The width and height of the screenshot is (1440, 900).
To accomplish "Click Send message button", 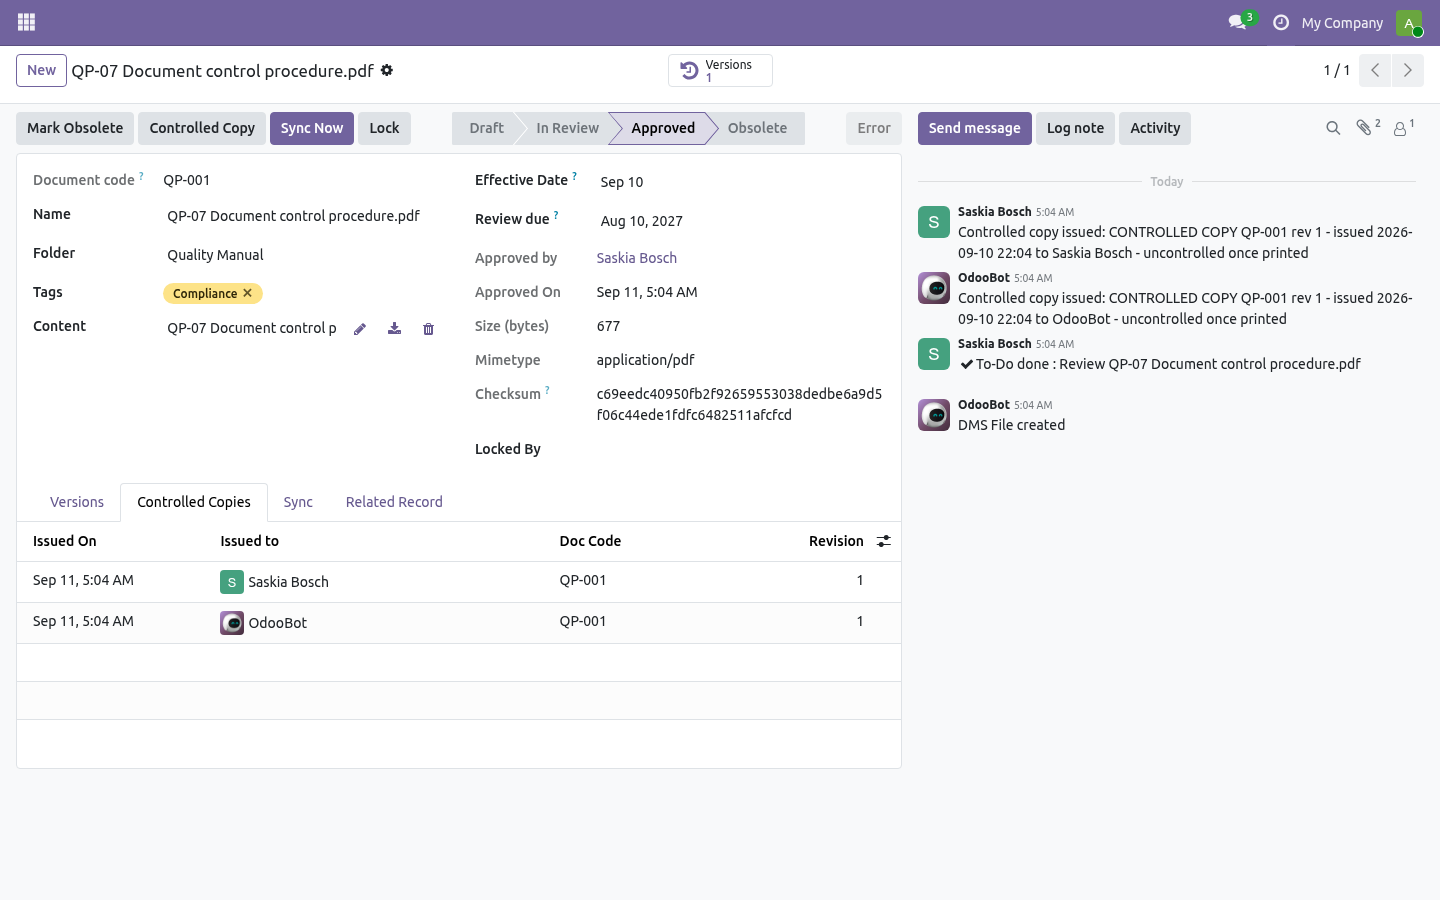I will click(975, 128).
